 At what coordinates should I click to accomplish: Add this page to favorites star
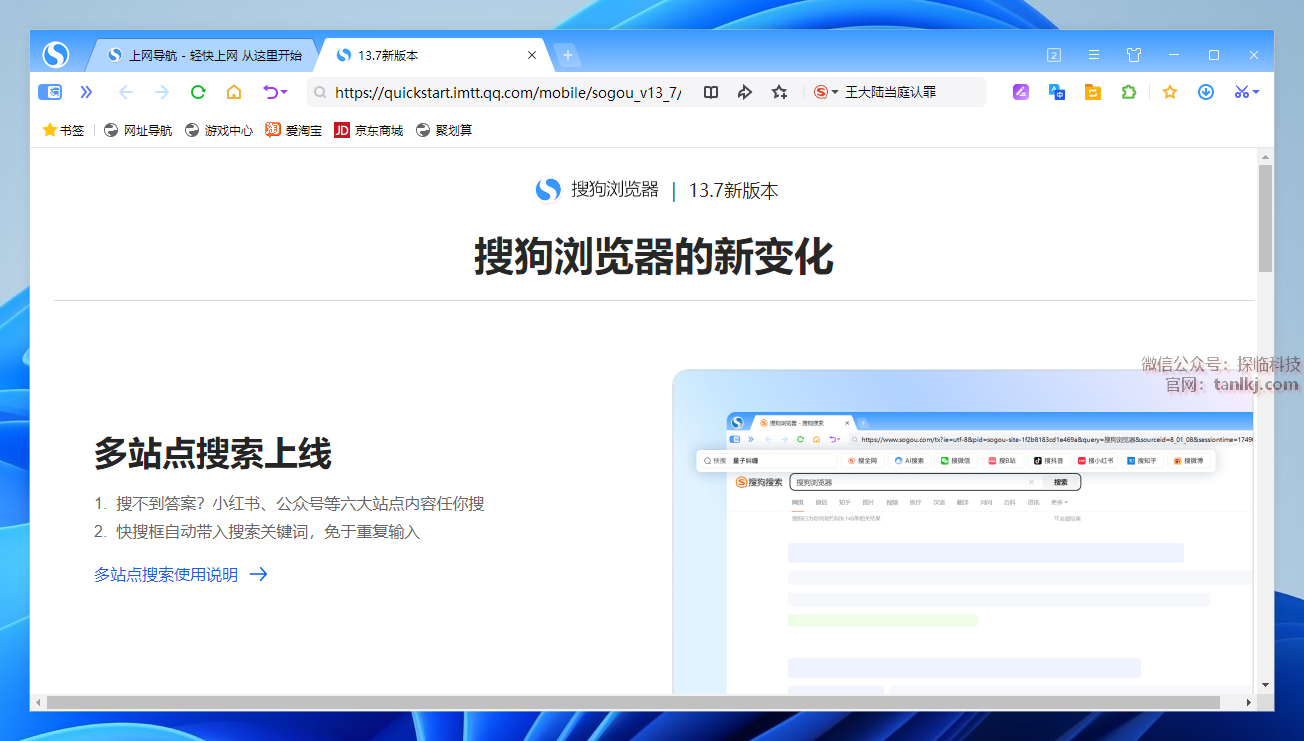[780, 92]
